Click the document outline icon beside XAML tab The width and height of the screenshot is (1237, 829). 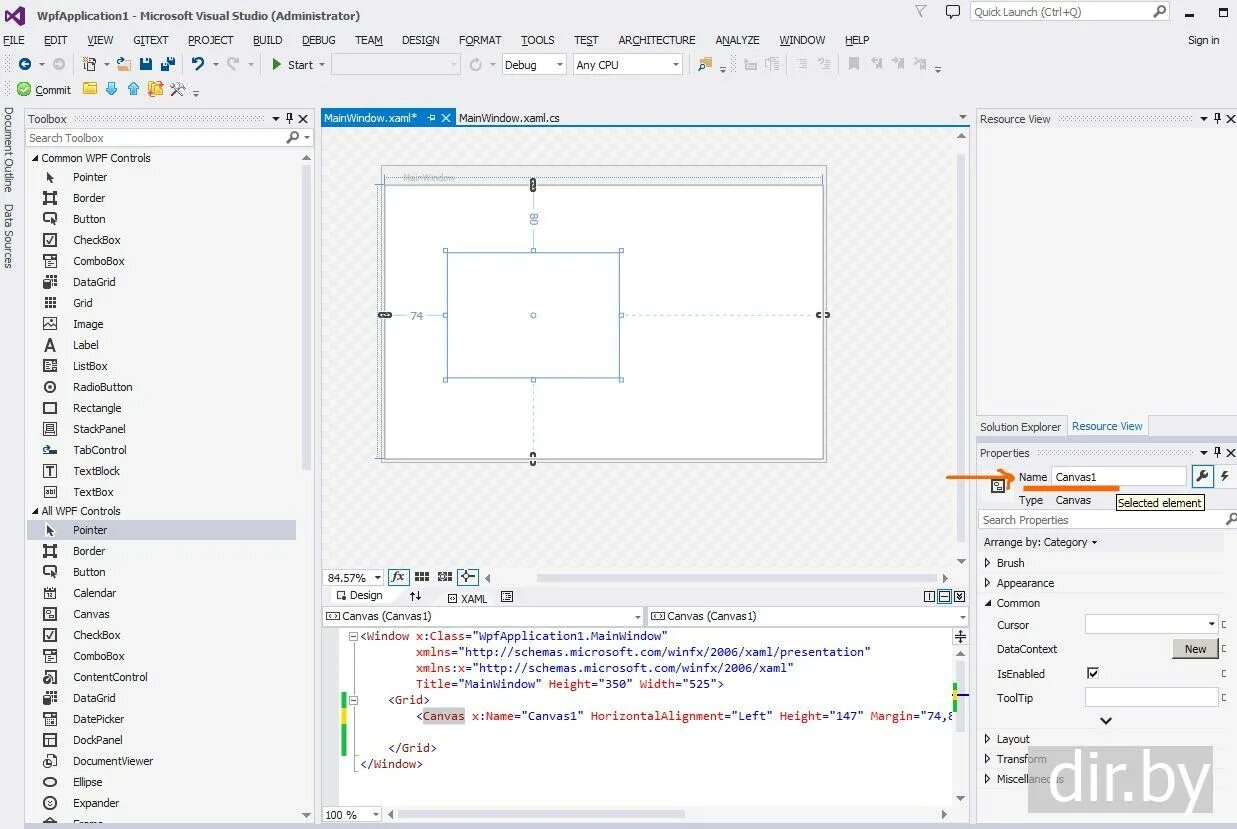click(x=507, y=597)
